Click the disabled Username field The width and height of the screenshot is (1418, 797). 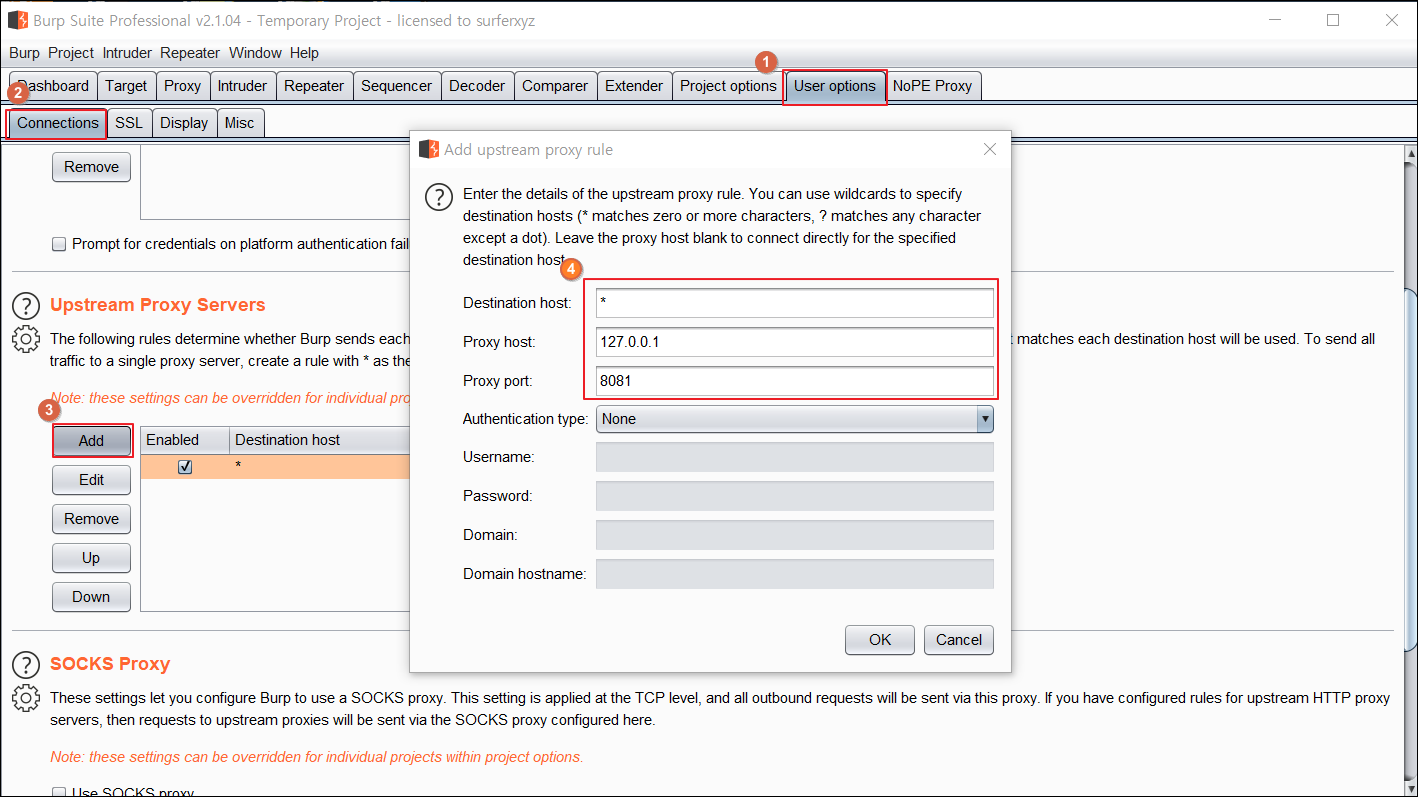click(795, 457)
